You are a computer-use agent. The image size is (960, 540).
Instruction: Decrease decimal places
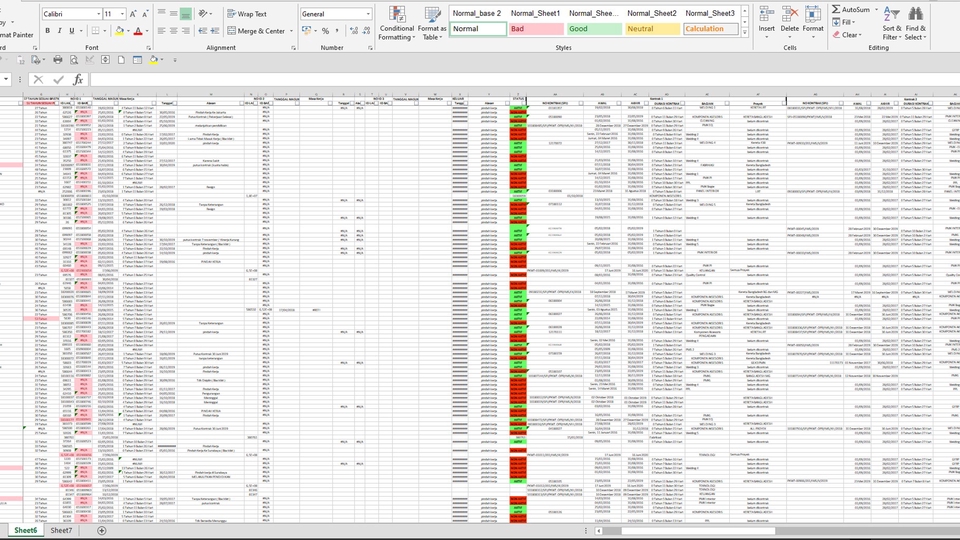point(366,31)
